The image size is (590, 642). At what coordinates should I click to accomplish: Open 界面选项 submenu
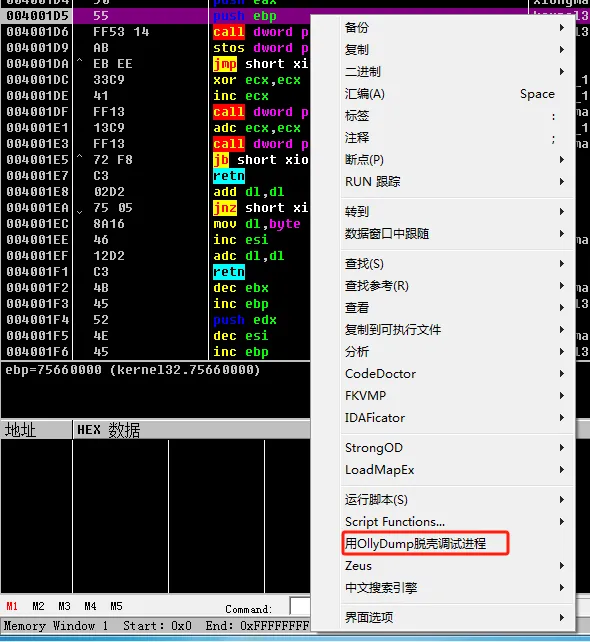point(455,617)
